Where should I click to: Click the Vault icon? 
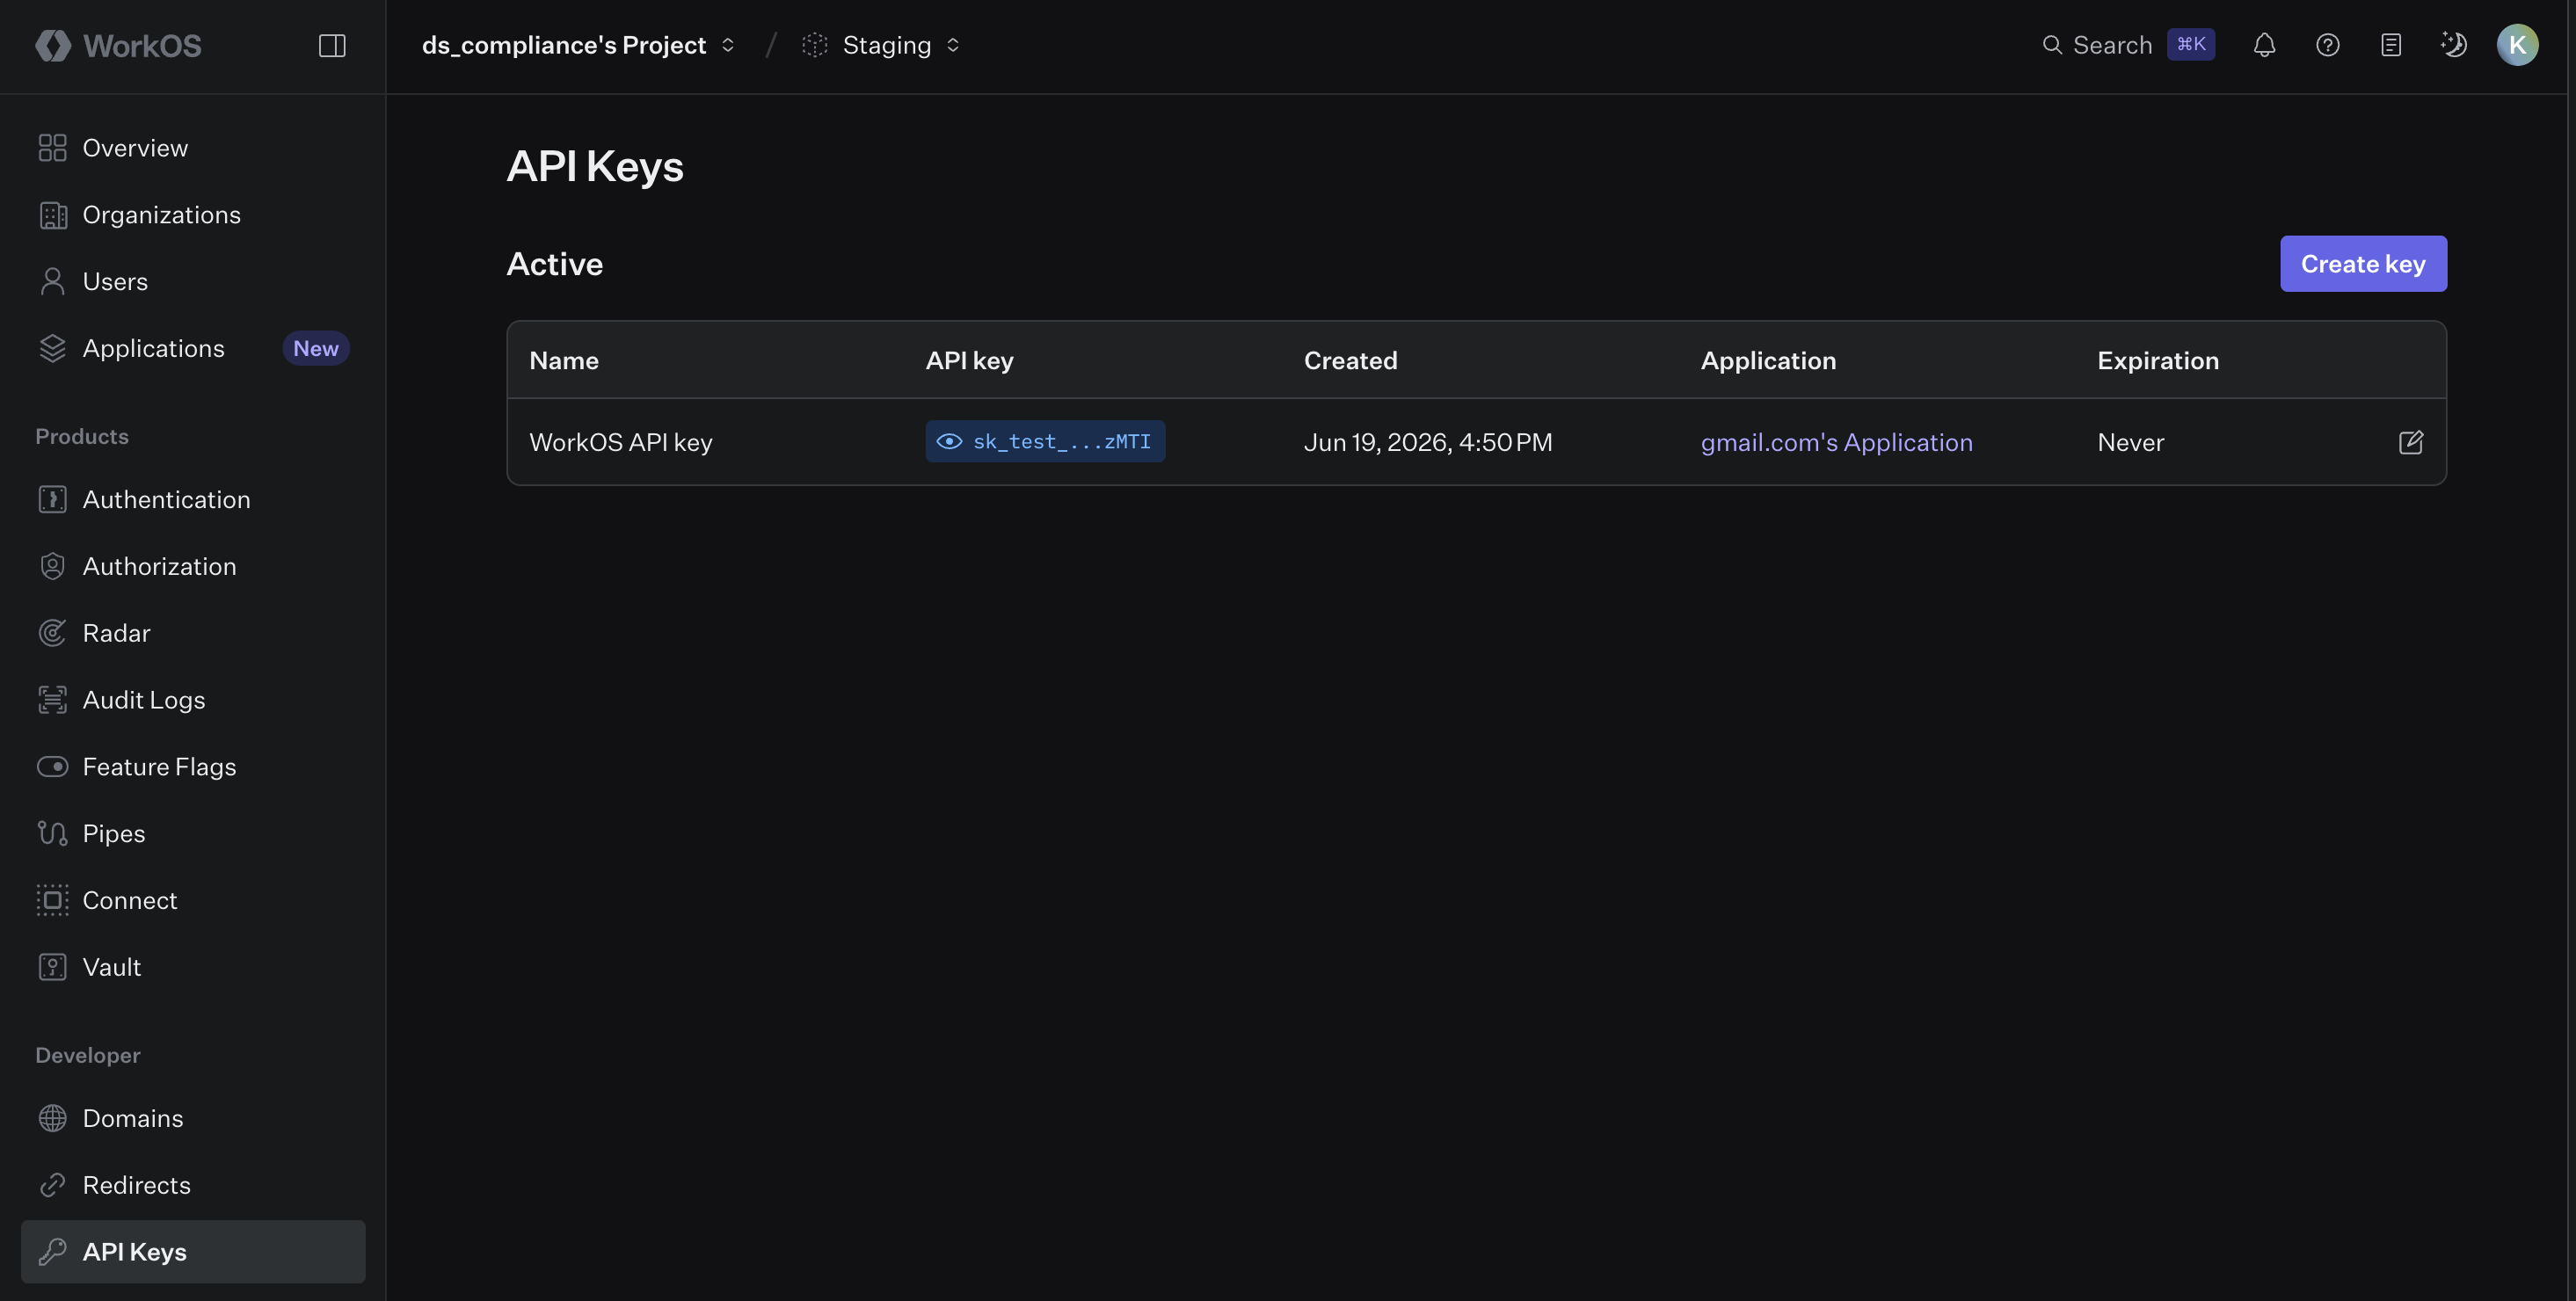click(52, 967)
